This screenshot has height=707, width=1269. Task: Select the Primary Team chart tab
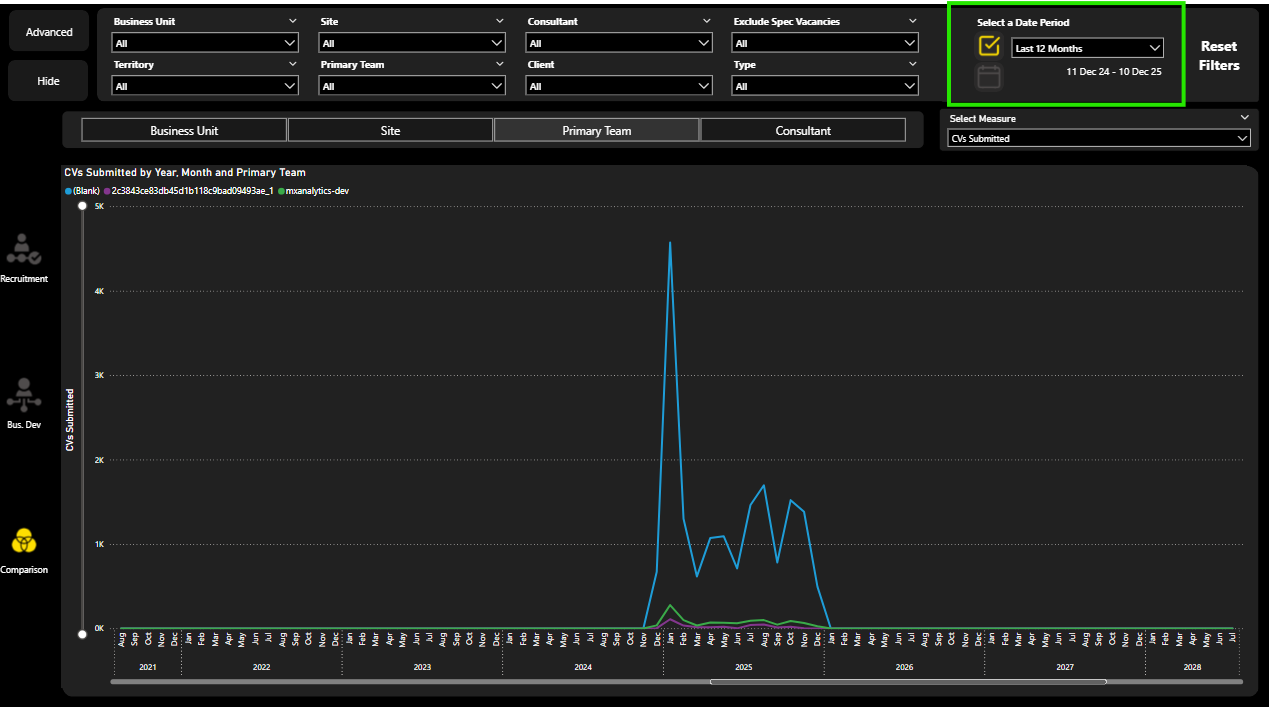597,130
